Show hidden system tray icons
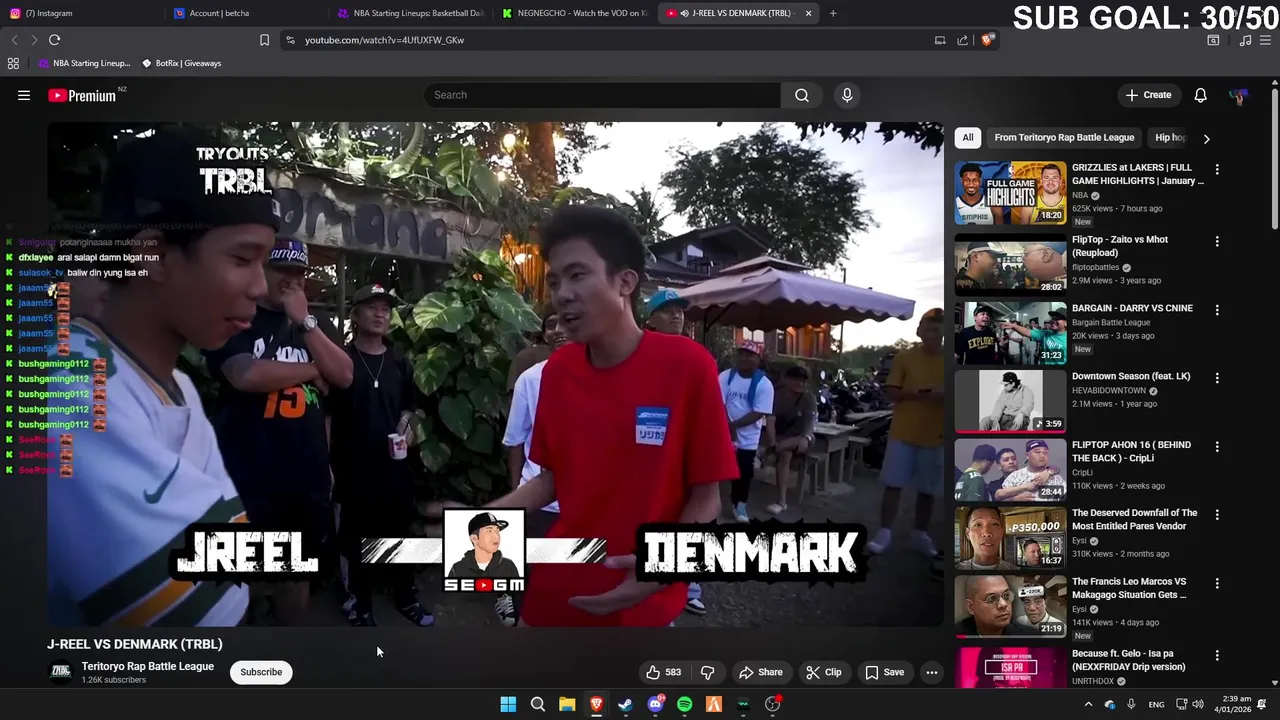 (x=1088, y=704)
